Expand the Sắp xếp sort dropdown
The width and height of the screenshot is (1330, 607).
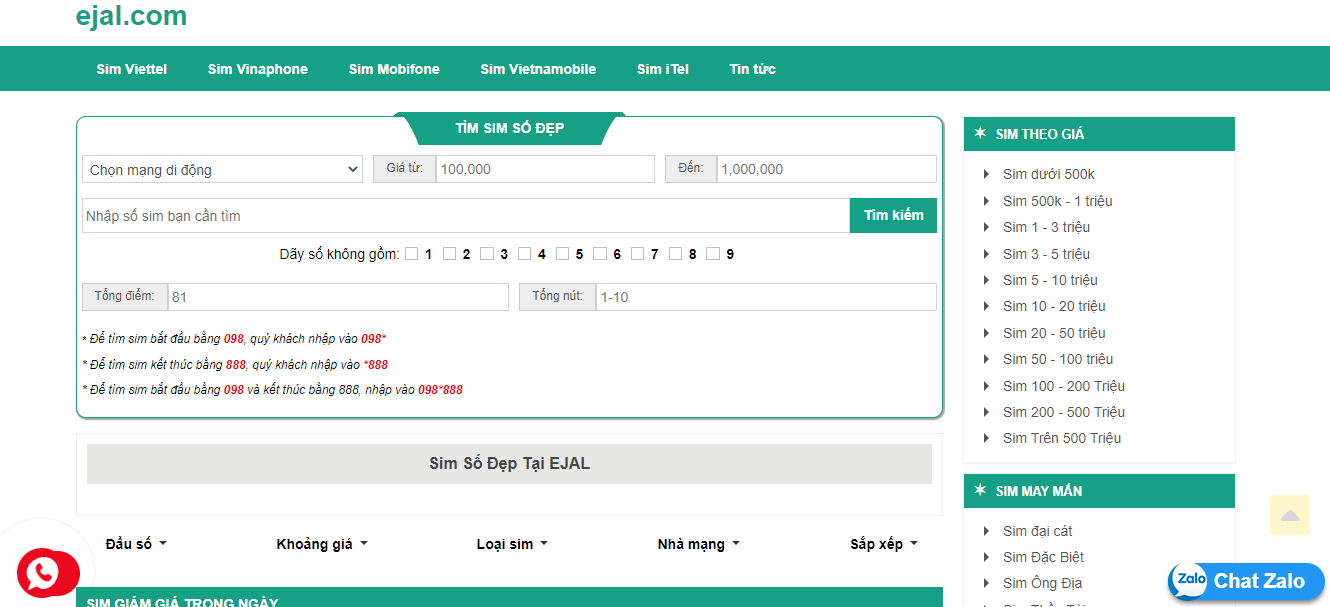click(884, 544)
